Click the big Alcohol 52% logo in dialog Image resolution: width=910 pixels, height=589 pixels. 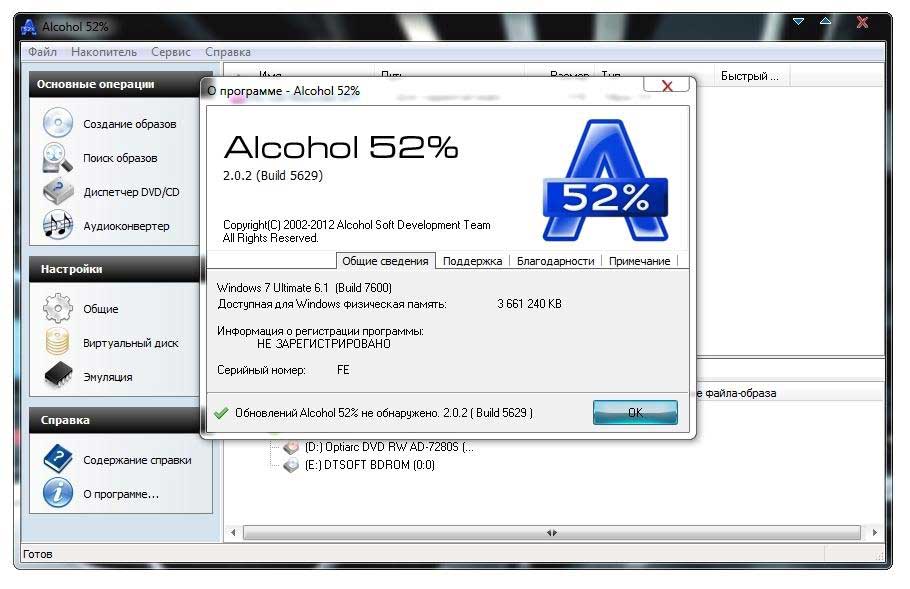click(605, 180)
